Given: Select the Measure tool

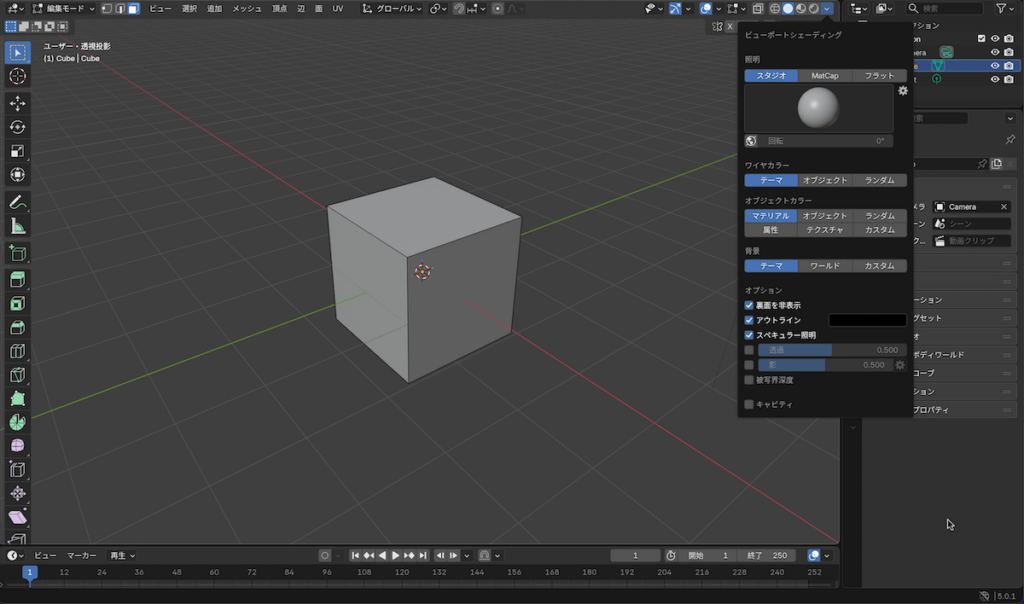Looking at the screenshot, I should pyautogui.click(x=17, y=226).
